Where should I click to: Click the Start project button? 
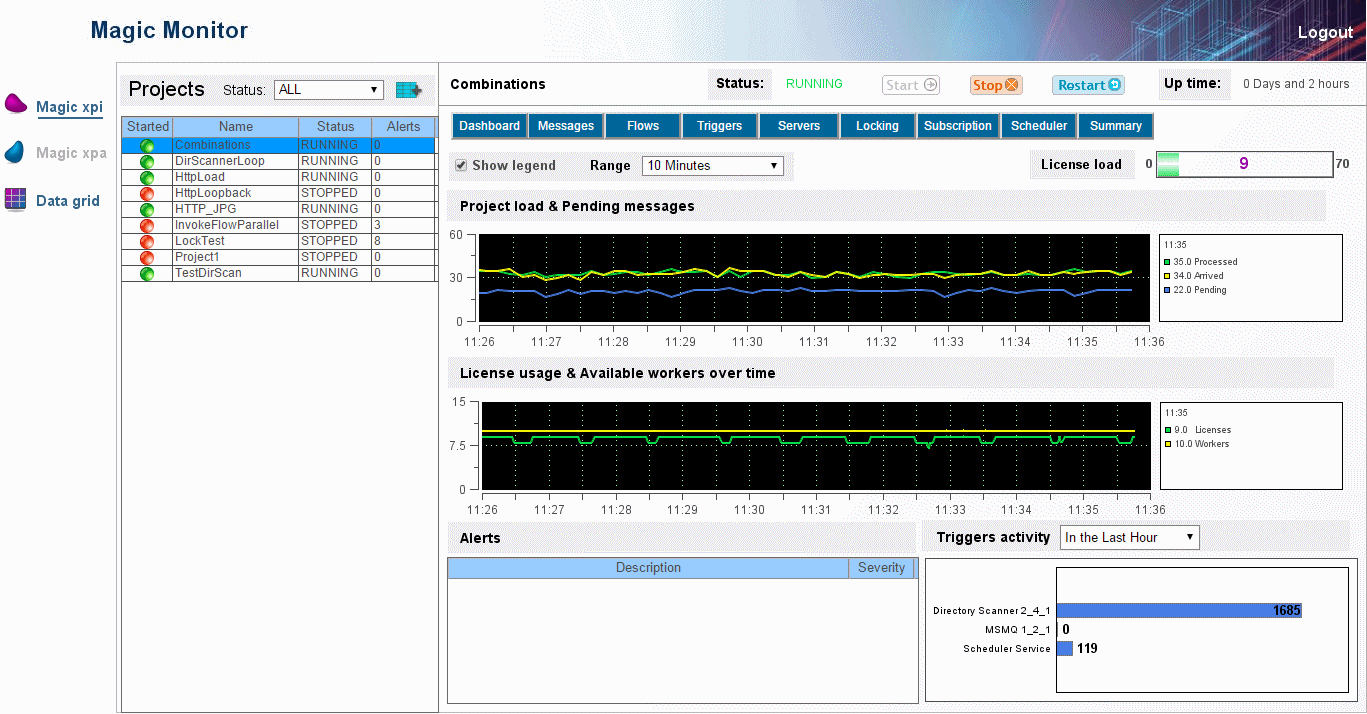coord(911,85)
